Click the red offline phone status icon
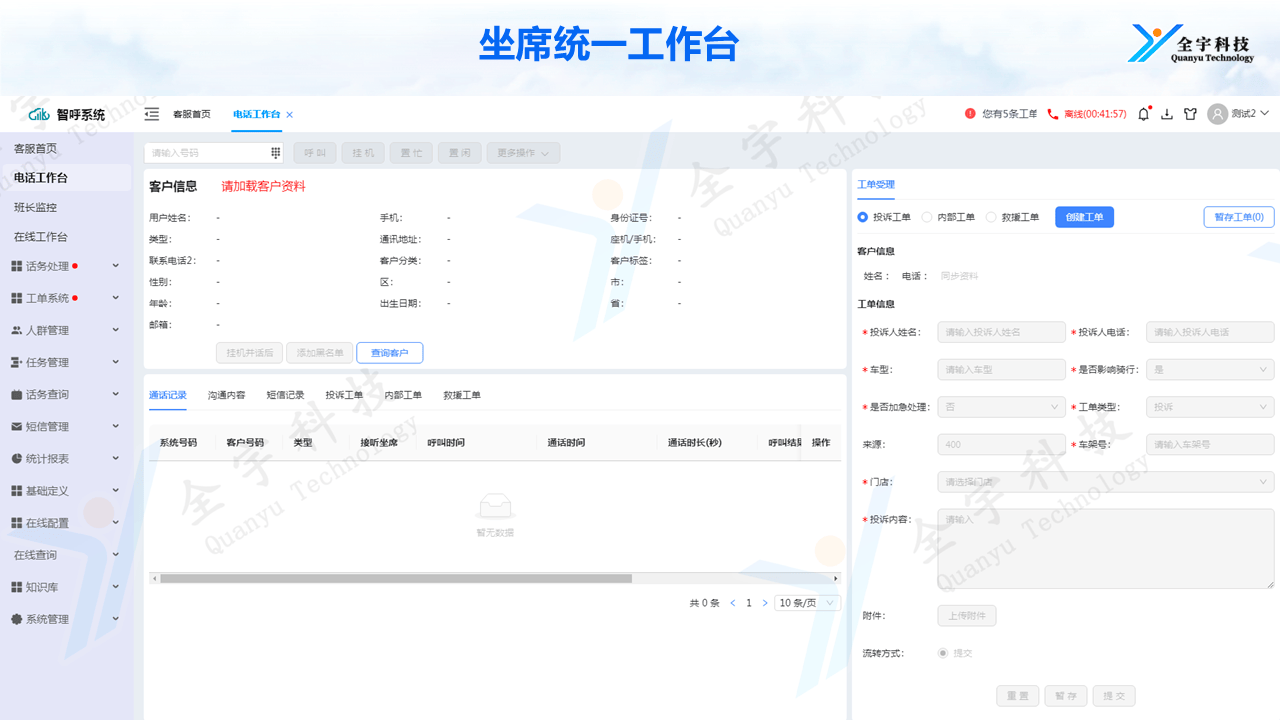The image size is (1280, 720). point(1052,114)
